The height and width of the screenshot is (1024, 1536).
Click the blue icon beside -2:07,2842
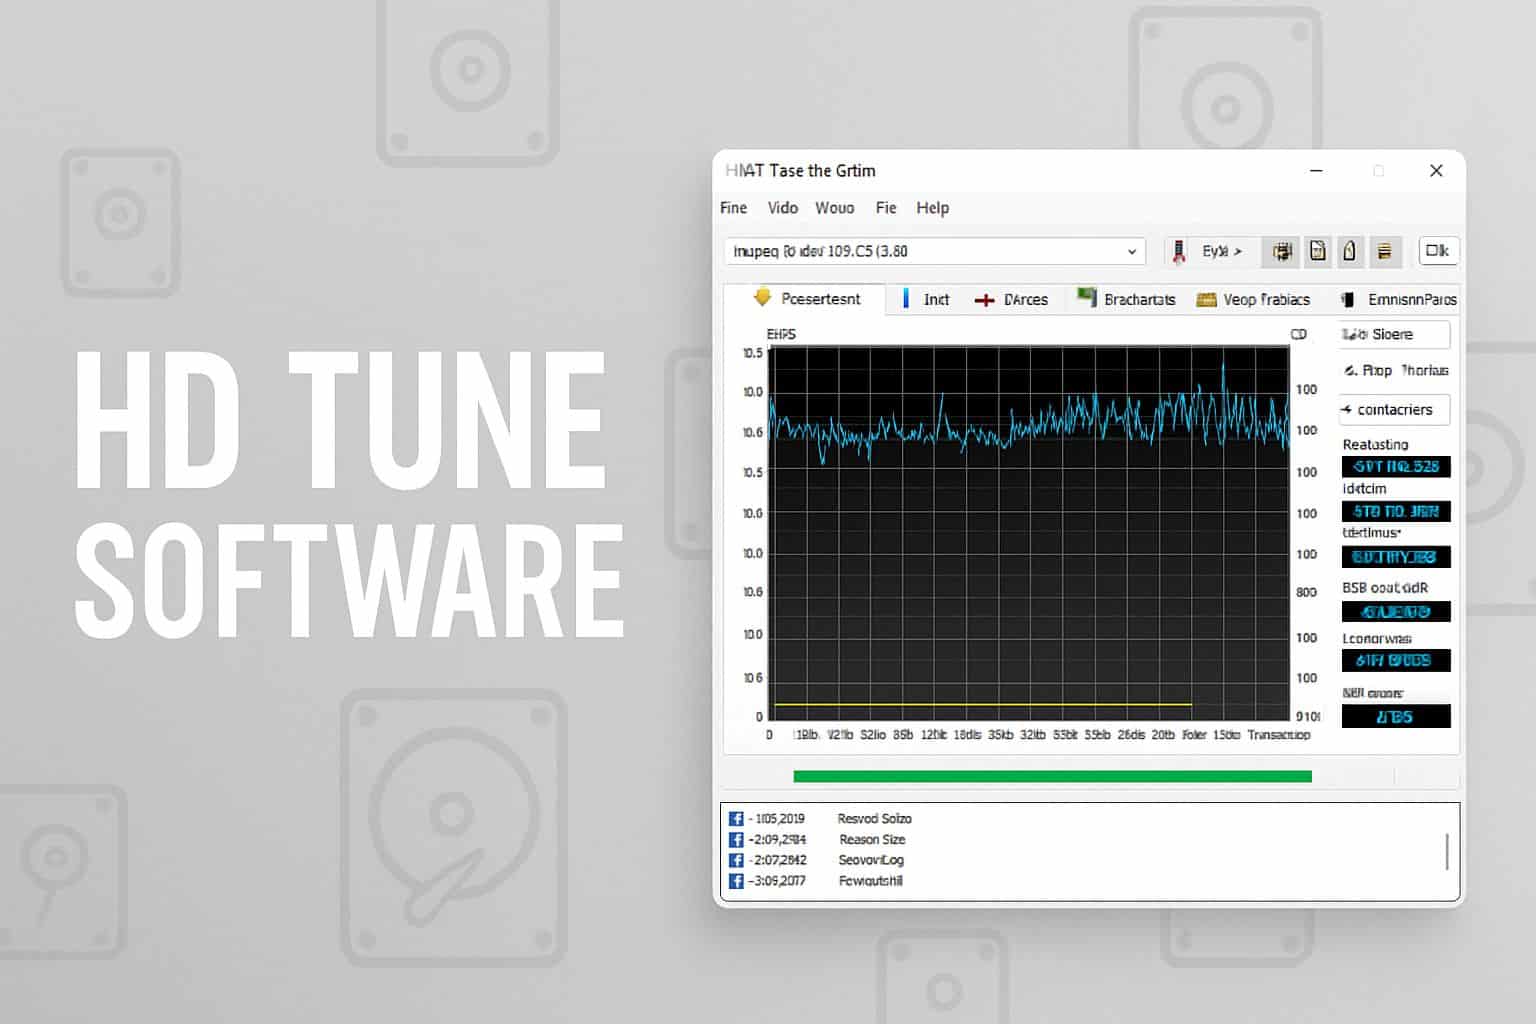[736, 860]
